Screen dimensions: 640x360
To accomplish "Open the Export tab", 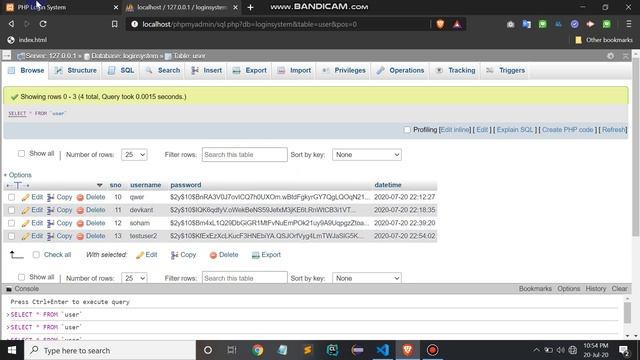I will (250, 71).
